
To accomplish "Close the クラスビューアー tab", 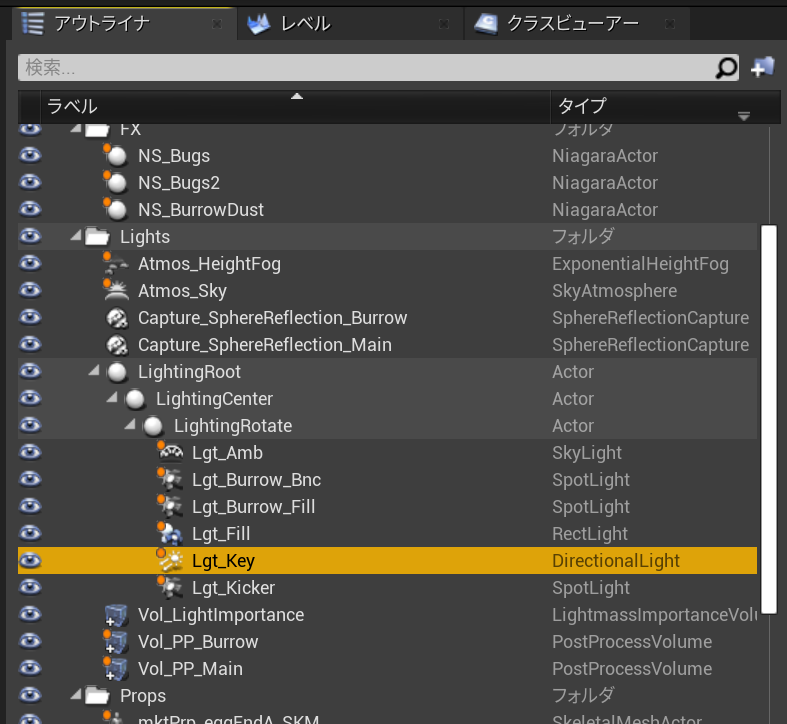I will pos(670,24).
